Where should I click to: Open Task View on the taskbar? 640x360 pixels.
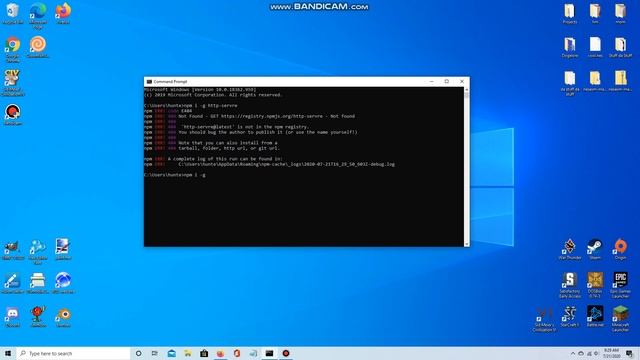(x=155, y=353)
